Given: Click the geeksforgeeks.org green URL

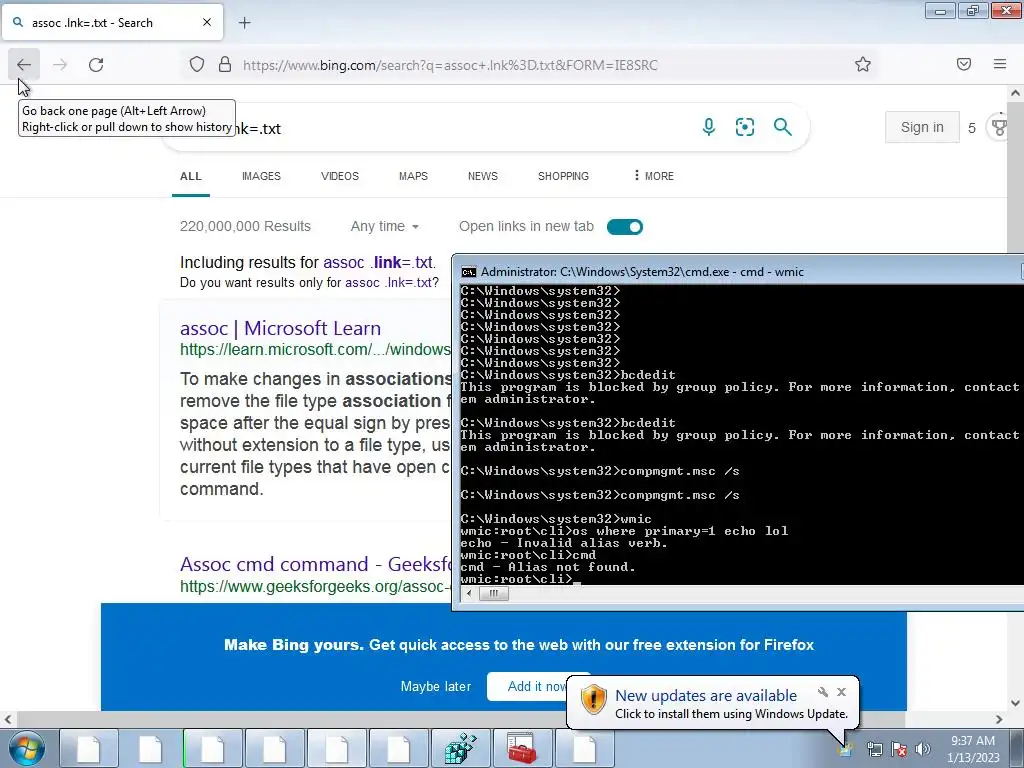Looking at the screenshot, I should click(x=315, y=586).
